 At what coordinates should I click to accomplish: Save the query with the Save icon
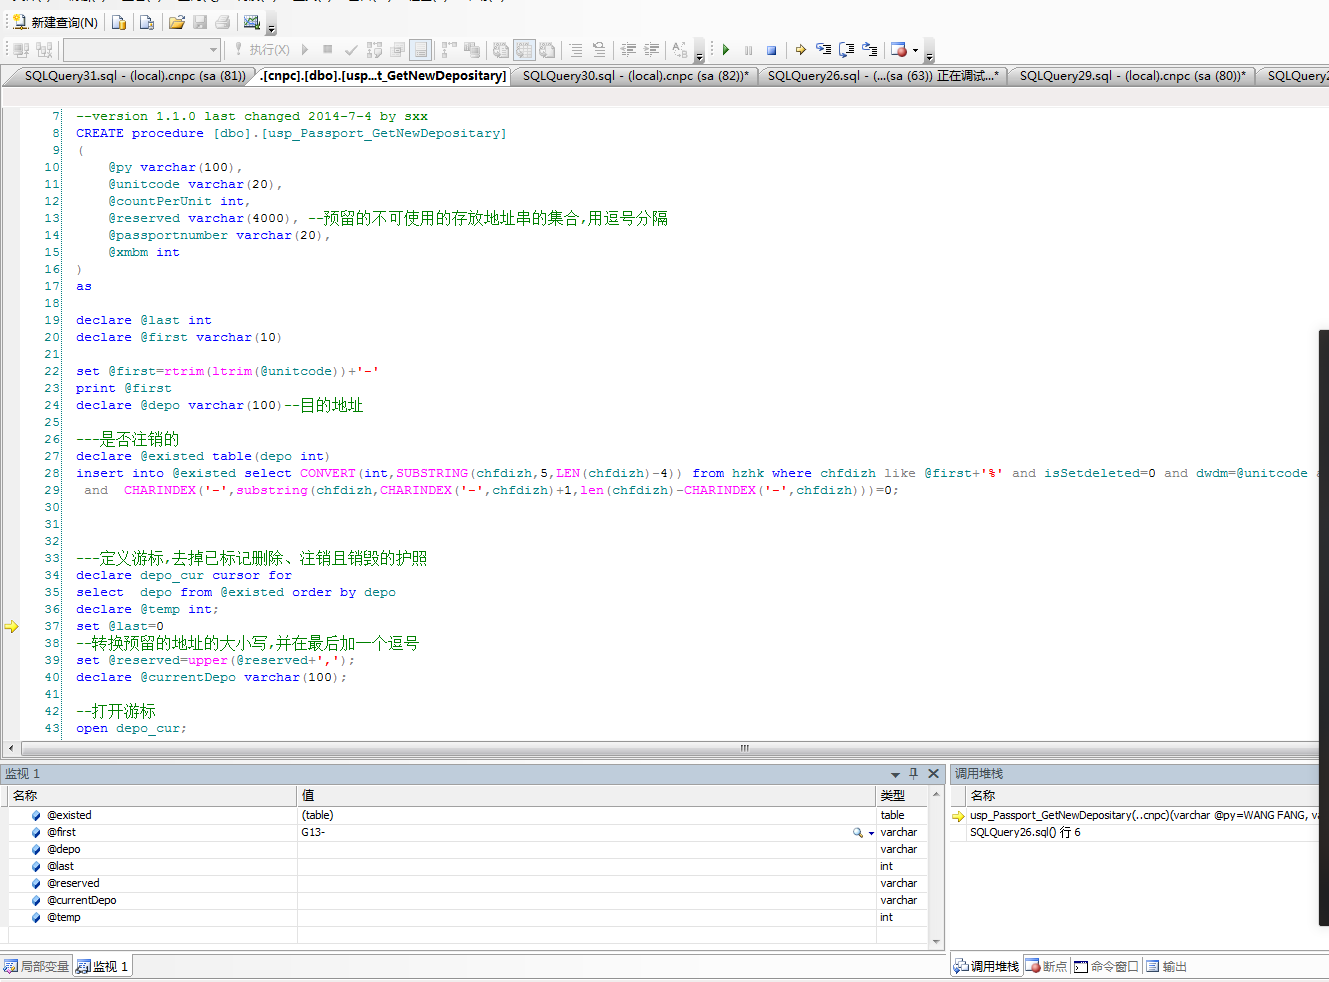199,20
